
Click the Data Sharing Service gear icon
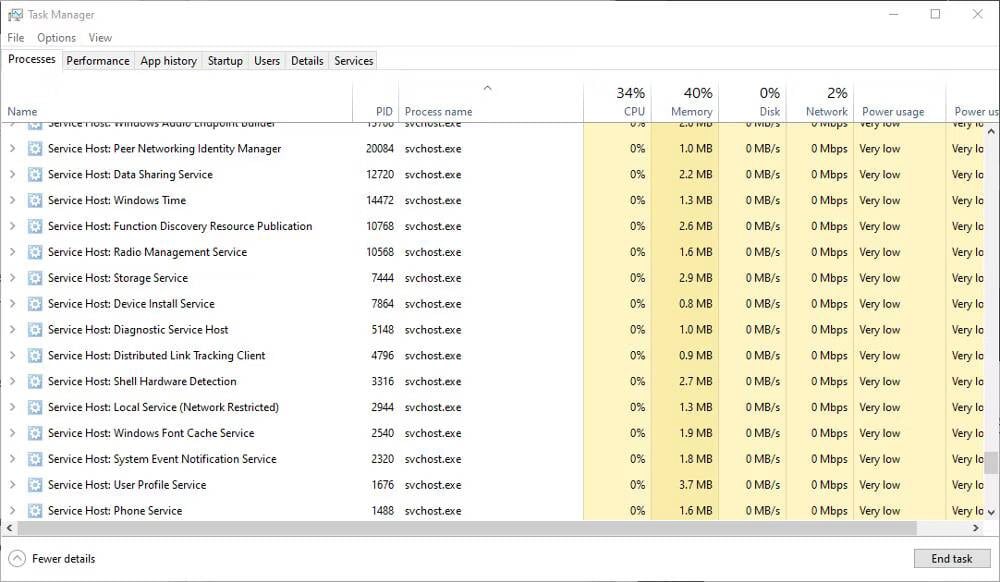pos(36,174)
